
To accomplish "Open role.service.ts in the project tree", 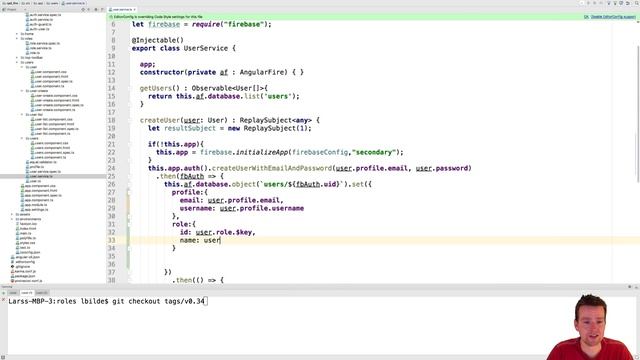I will [40, 48].
